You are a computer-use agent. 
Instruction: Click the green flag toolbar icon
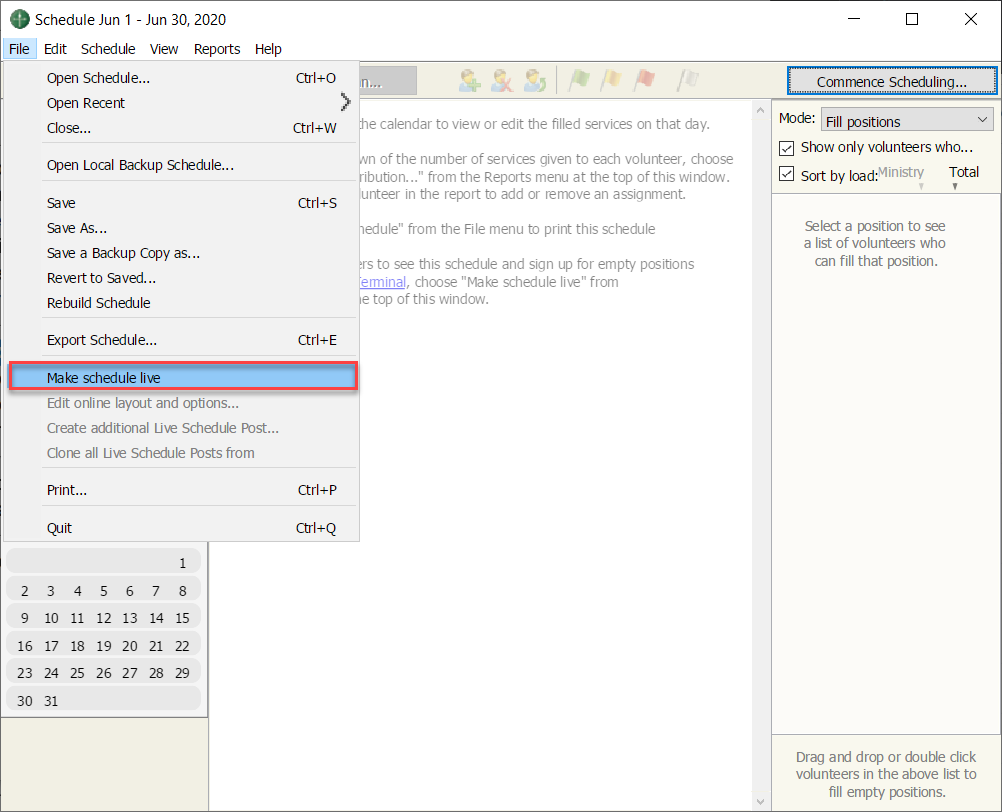coord(580,81)
